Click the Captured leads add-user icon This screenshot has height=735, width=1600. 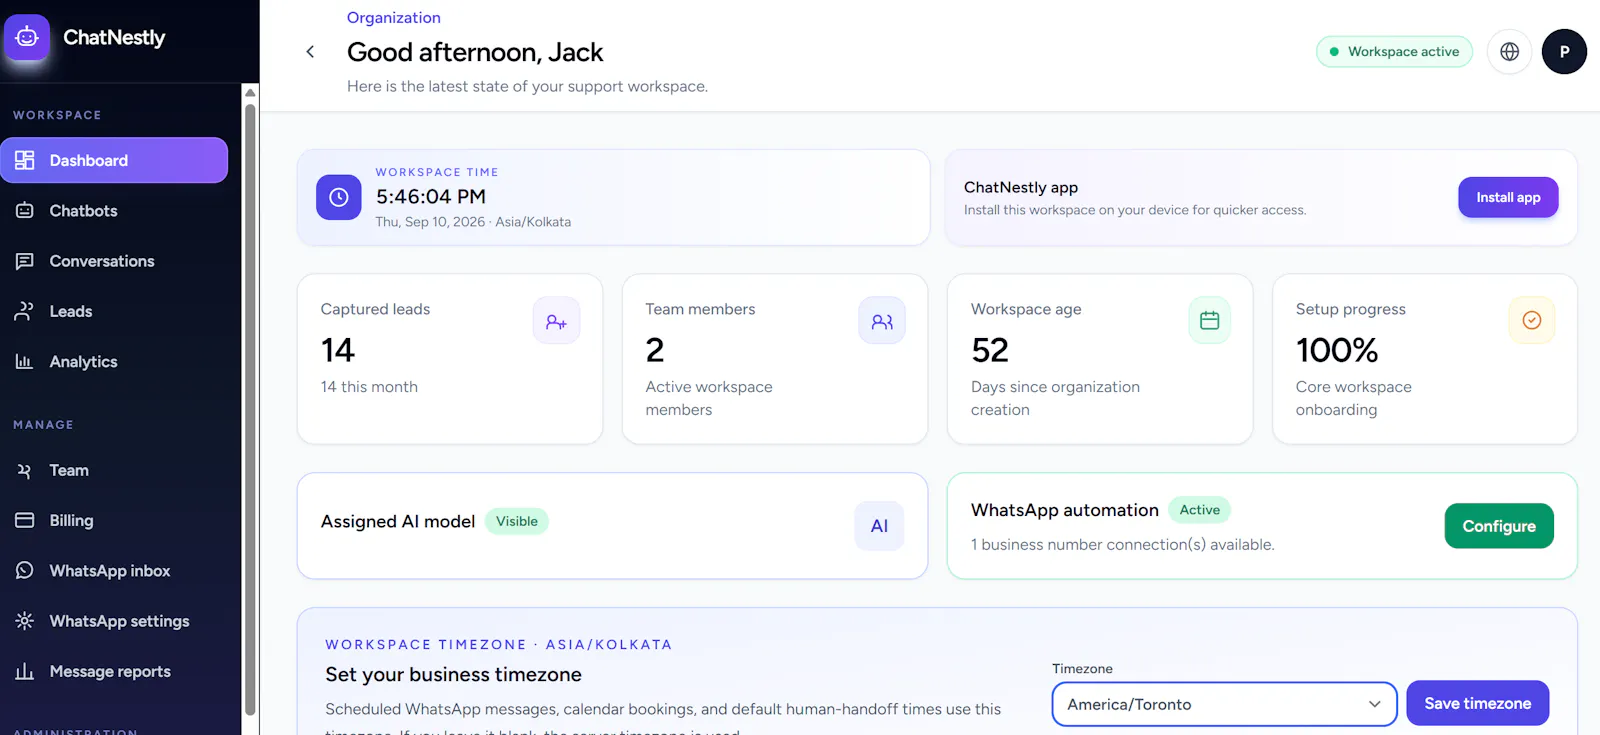[x=556, y=321]
